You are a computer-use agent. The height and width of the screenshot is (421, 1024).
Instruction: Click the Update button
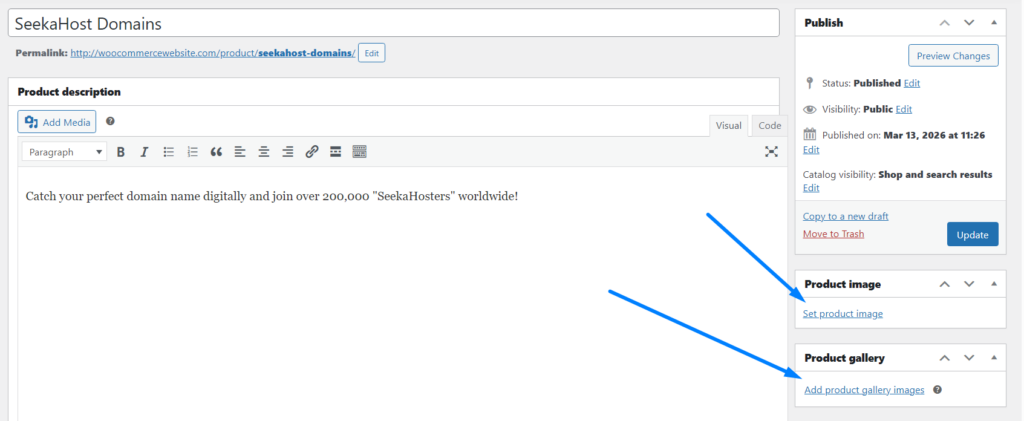pyautogui.click(x=972, y=235)
